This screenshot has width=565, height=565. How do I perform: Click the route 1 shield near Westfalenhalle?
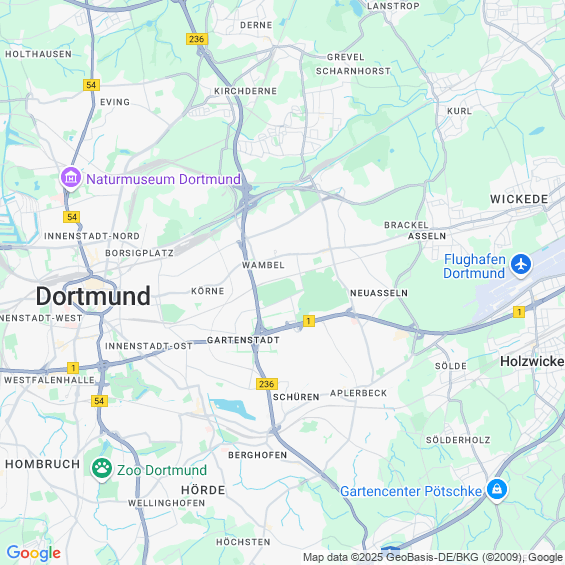(73, 368)
